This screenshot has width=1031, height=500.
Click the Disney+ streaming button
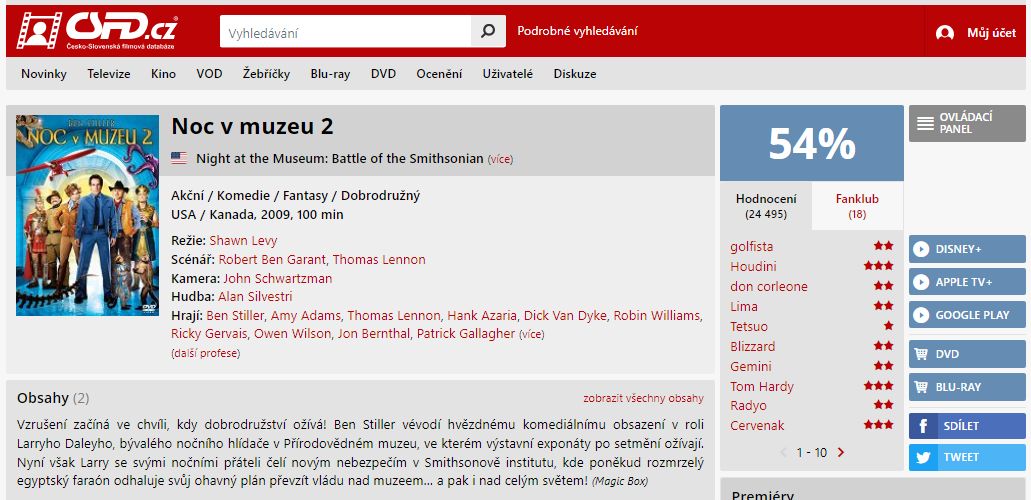pyautogui.click(x=967, y=249)
